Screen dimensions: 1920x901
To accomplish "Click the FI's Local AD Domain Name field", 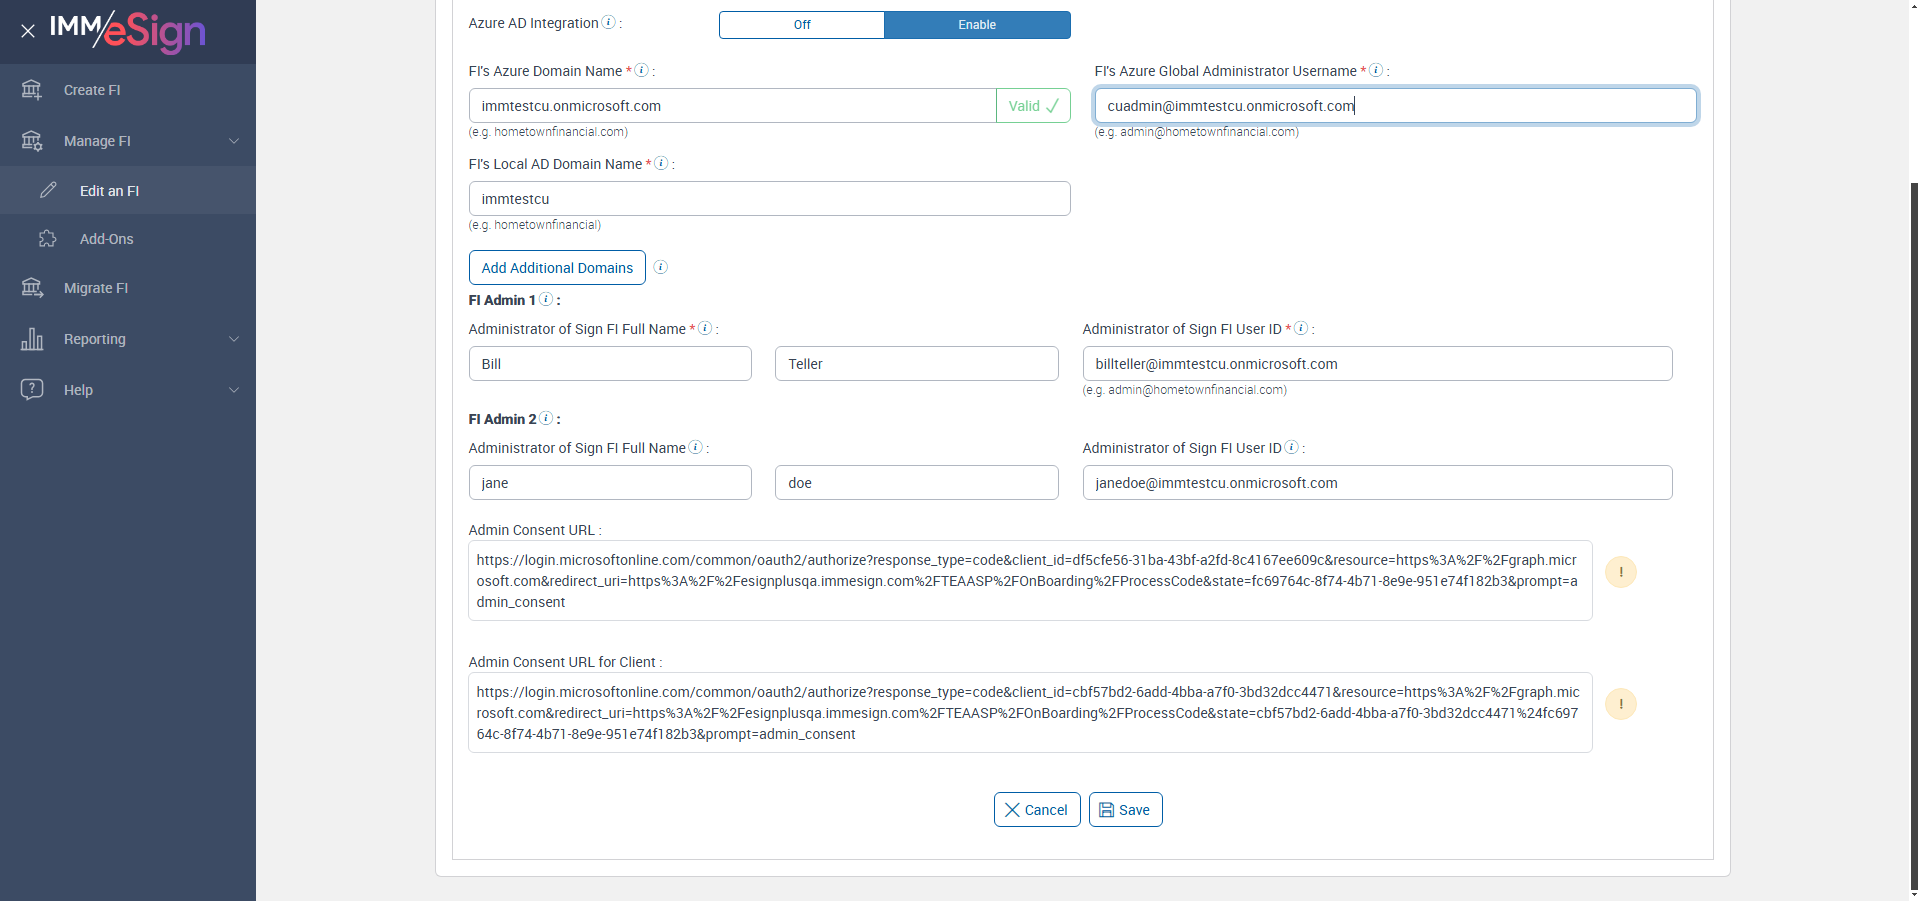I will pyautogui.click(x=769, y=199).
